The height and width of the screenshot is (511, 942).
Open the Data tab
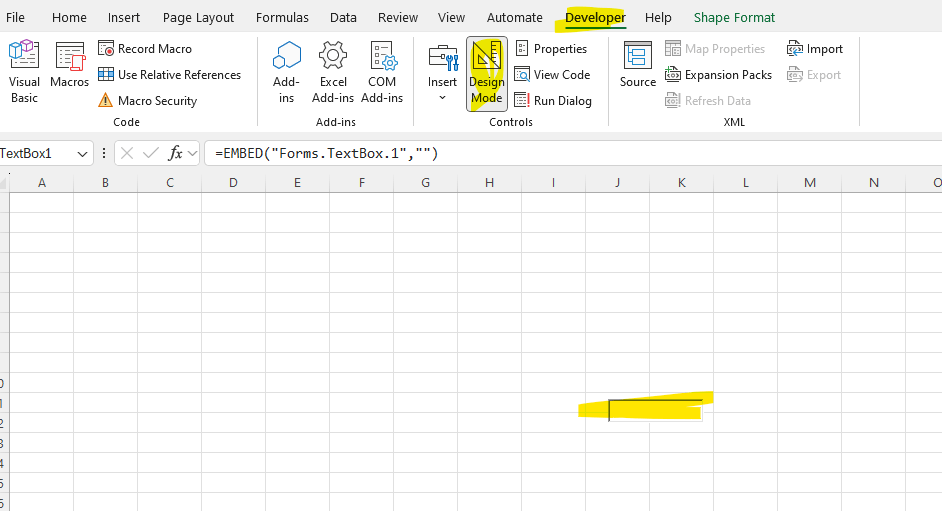click(x=343, y=17)
